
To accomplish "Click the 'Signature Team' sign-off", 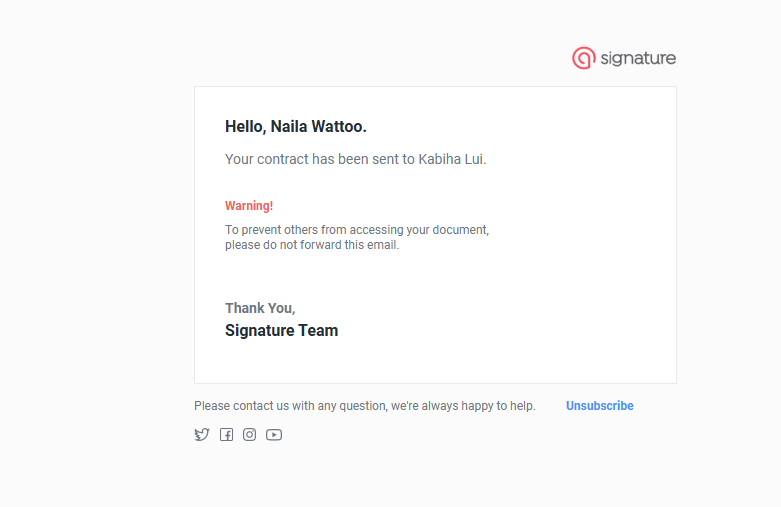I will pos(281,331).
